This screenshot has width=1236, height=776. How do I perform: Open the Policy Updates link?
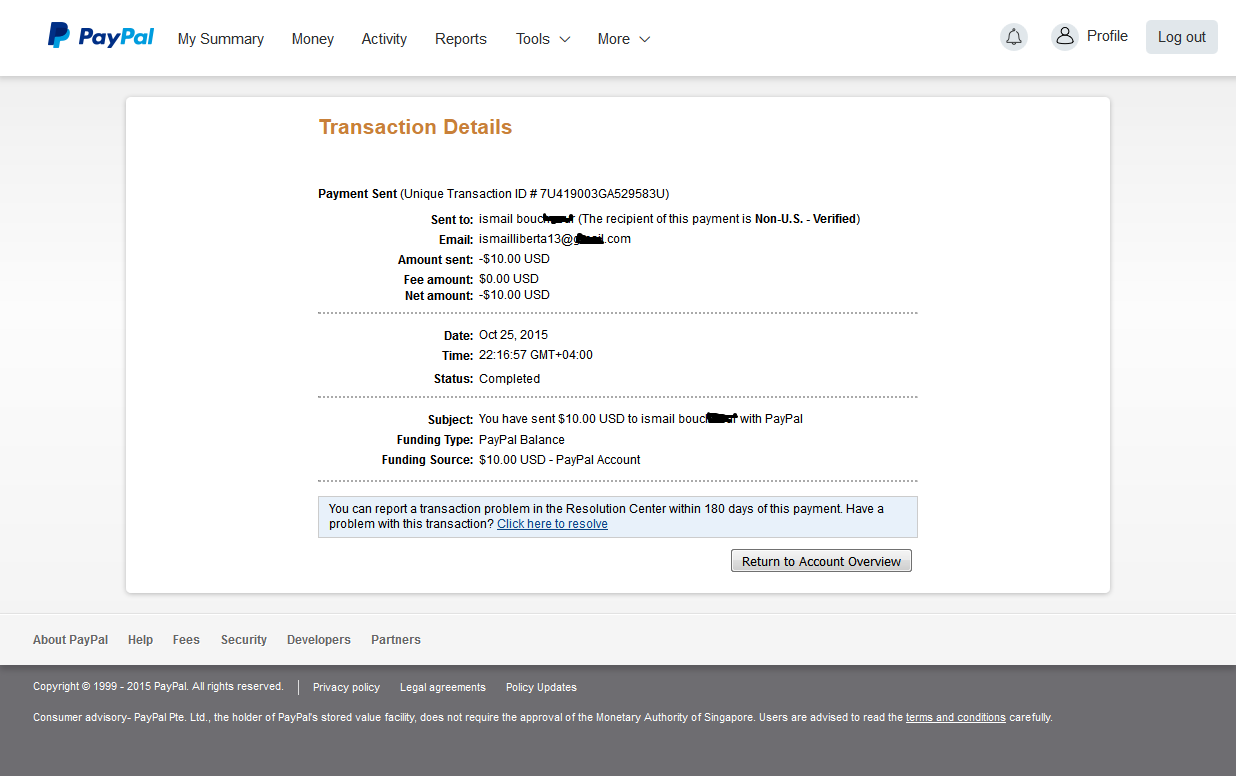[541, 687]
